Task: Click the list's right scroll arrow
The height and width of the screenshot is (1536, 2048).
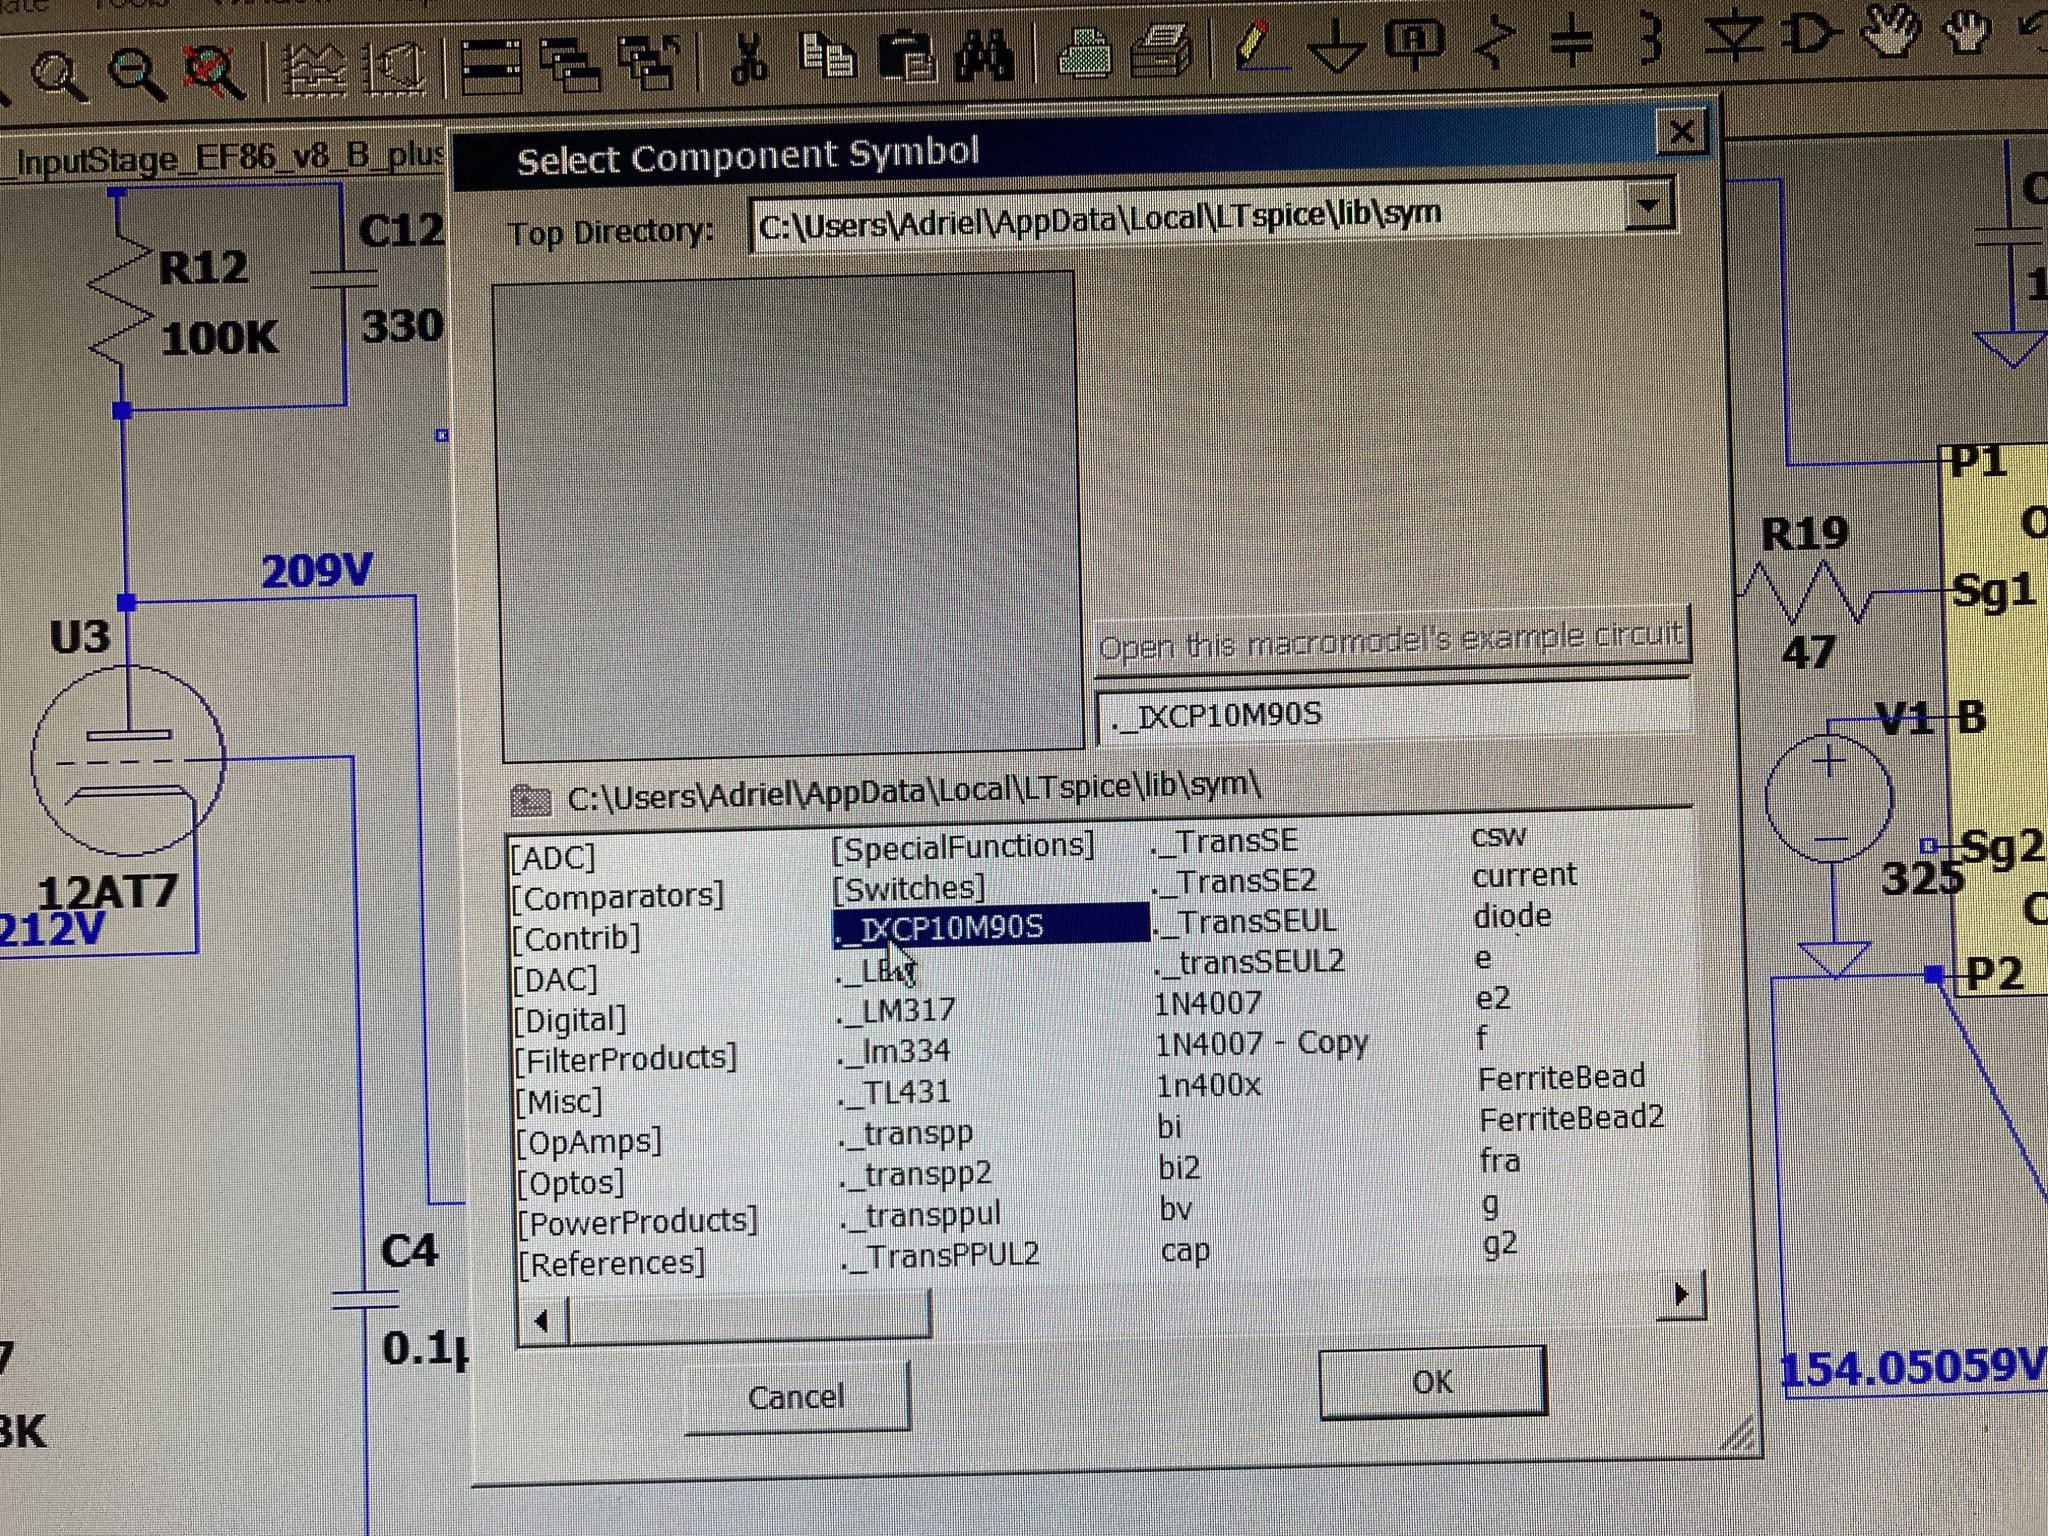Action: coord(1680,1293)
